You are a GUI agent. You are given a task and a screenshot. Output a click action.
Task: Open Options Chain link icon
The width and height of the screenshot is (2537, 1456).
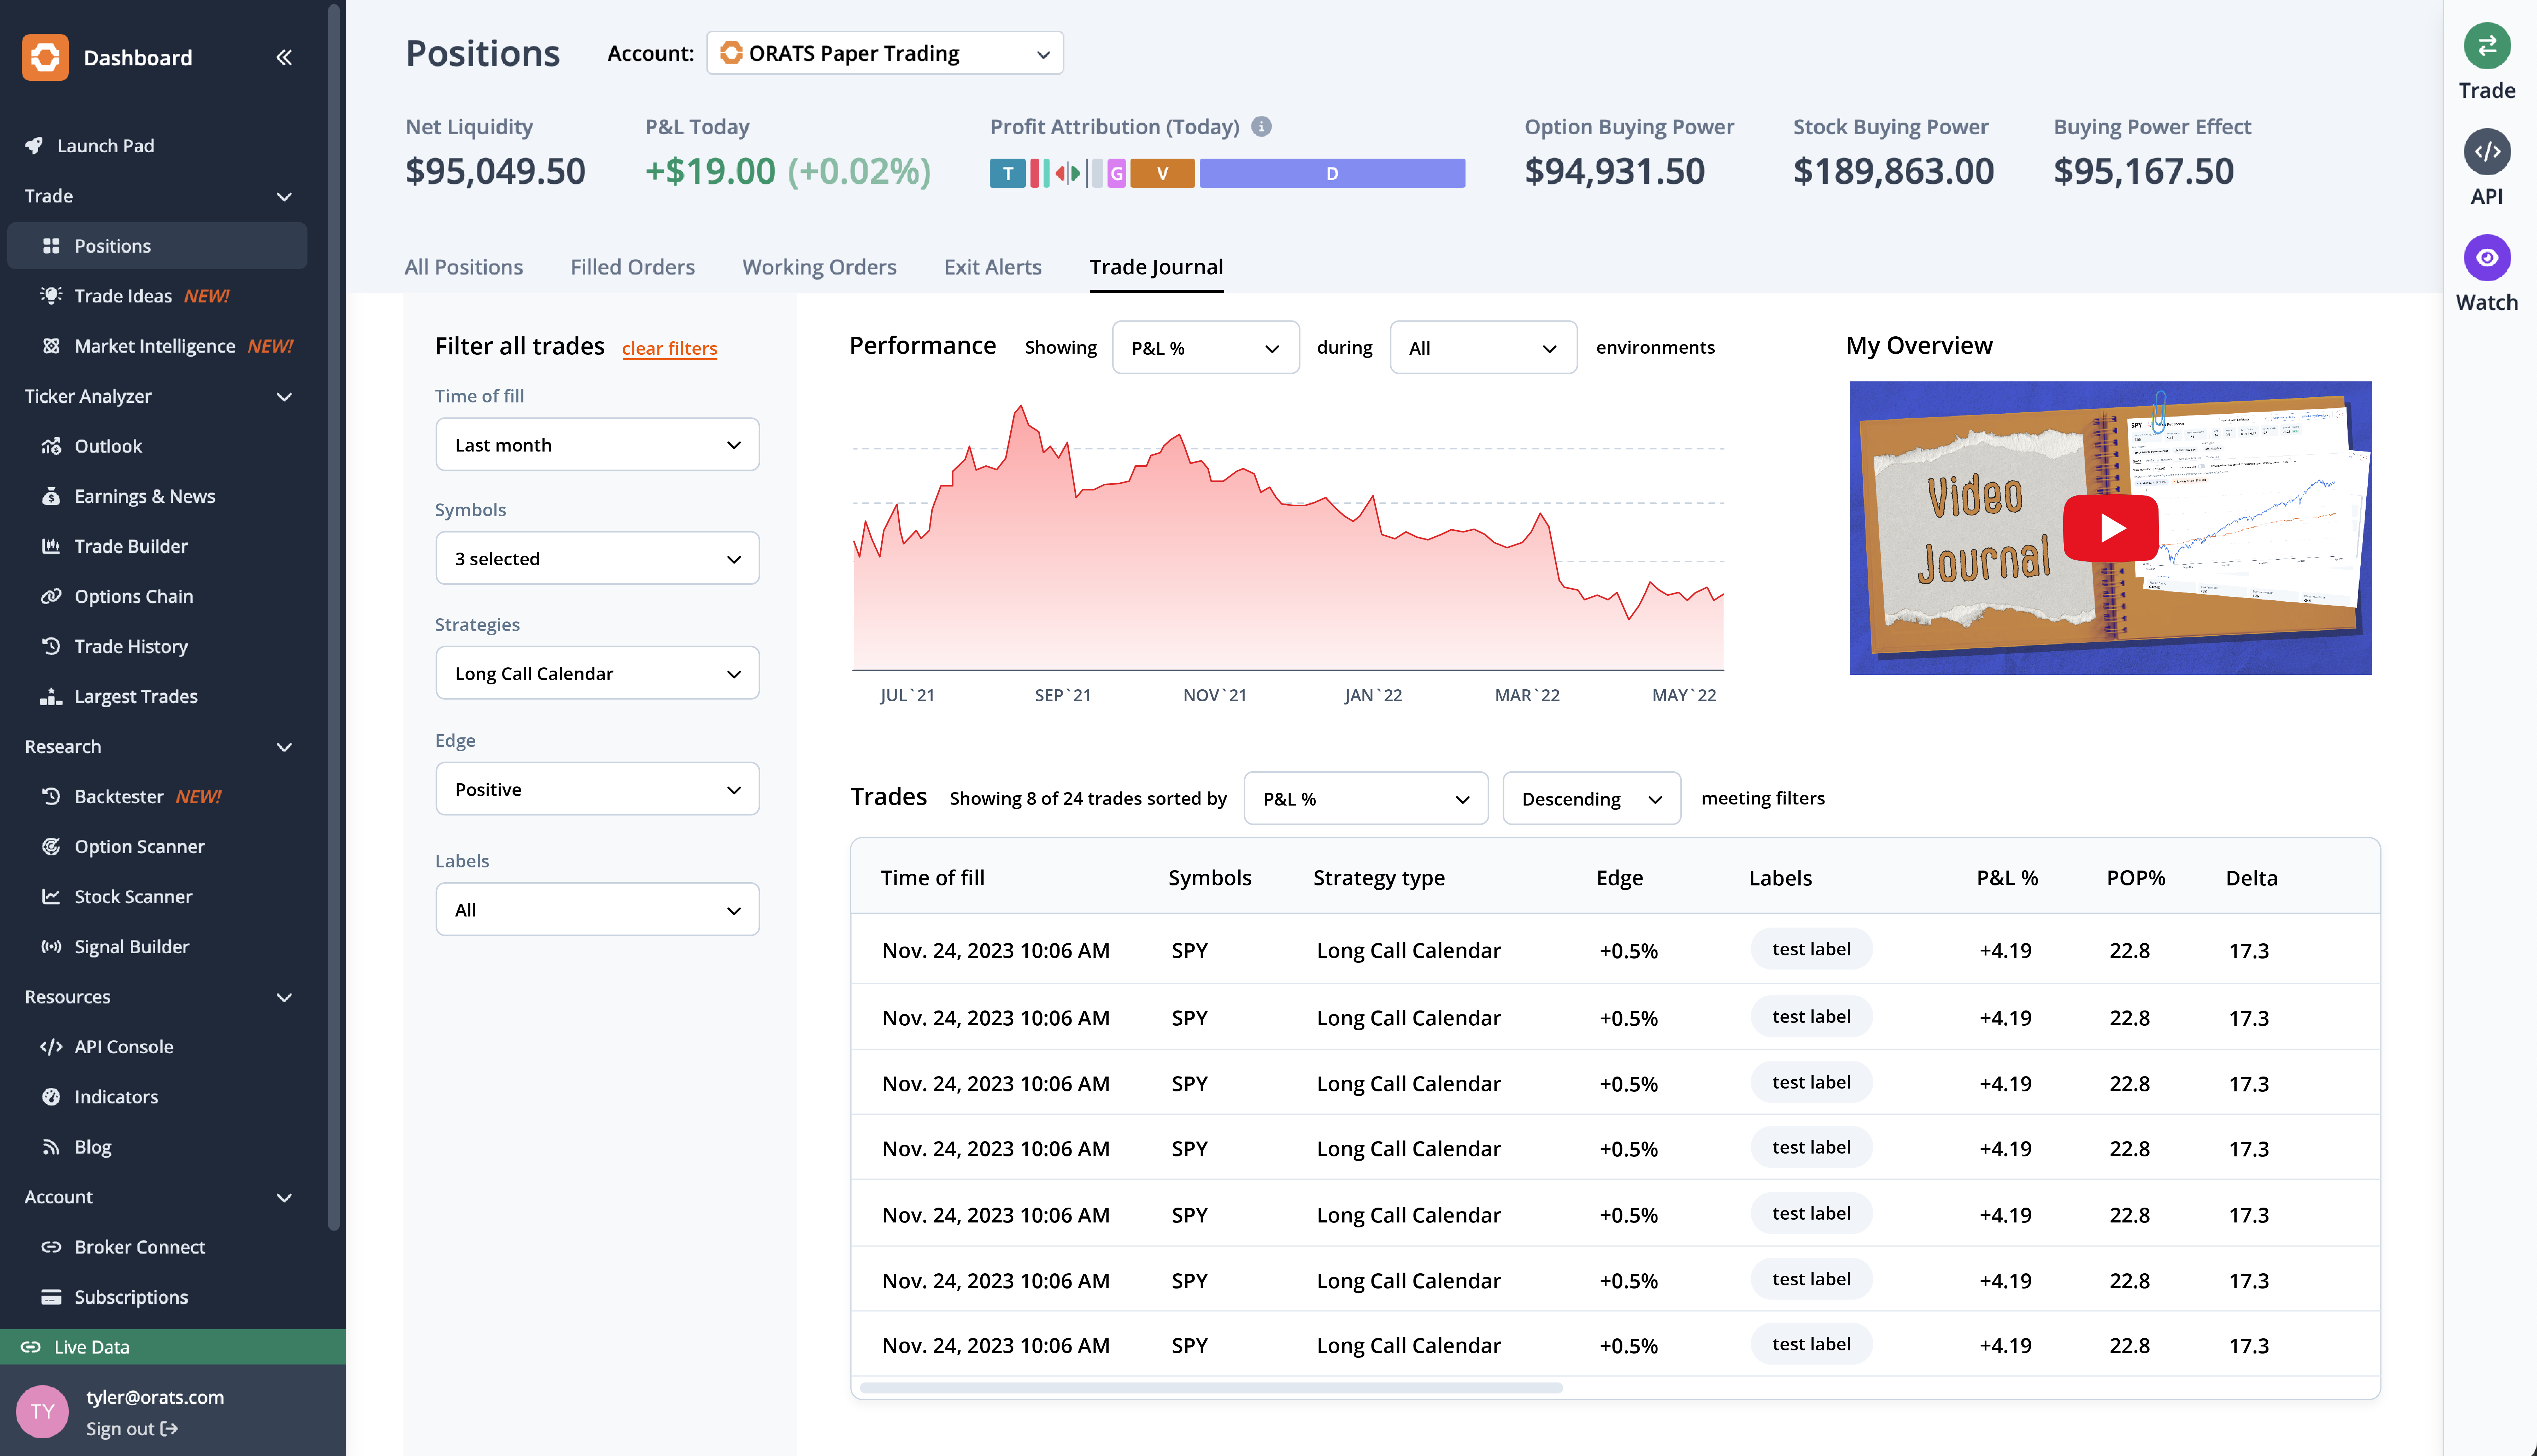[51, 596]
